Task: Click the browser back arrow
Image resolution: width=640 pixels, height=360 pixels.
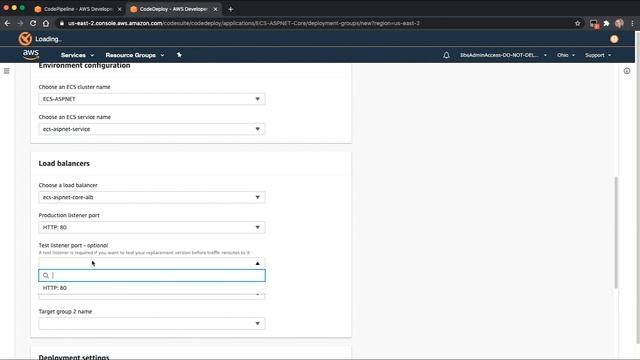Action: (7, 23)
